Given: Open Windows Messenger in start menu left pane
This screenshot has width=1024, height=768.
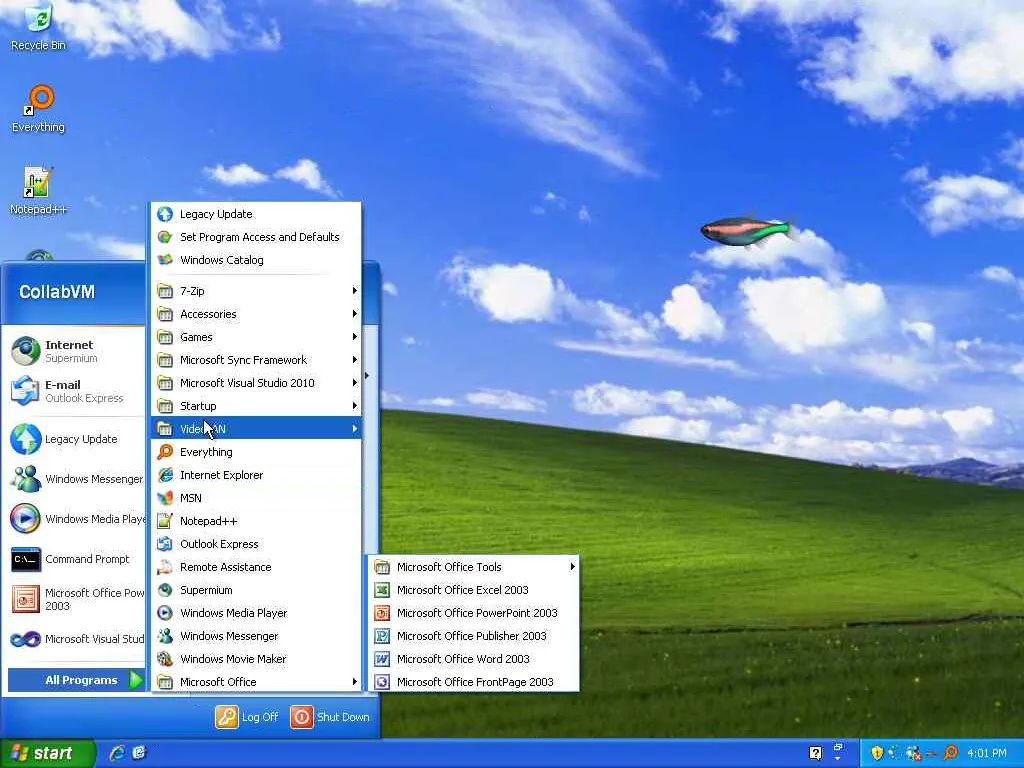Looking at the screenshot, I should (76, 479).
